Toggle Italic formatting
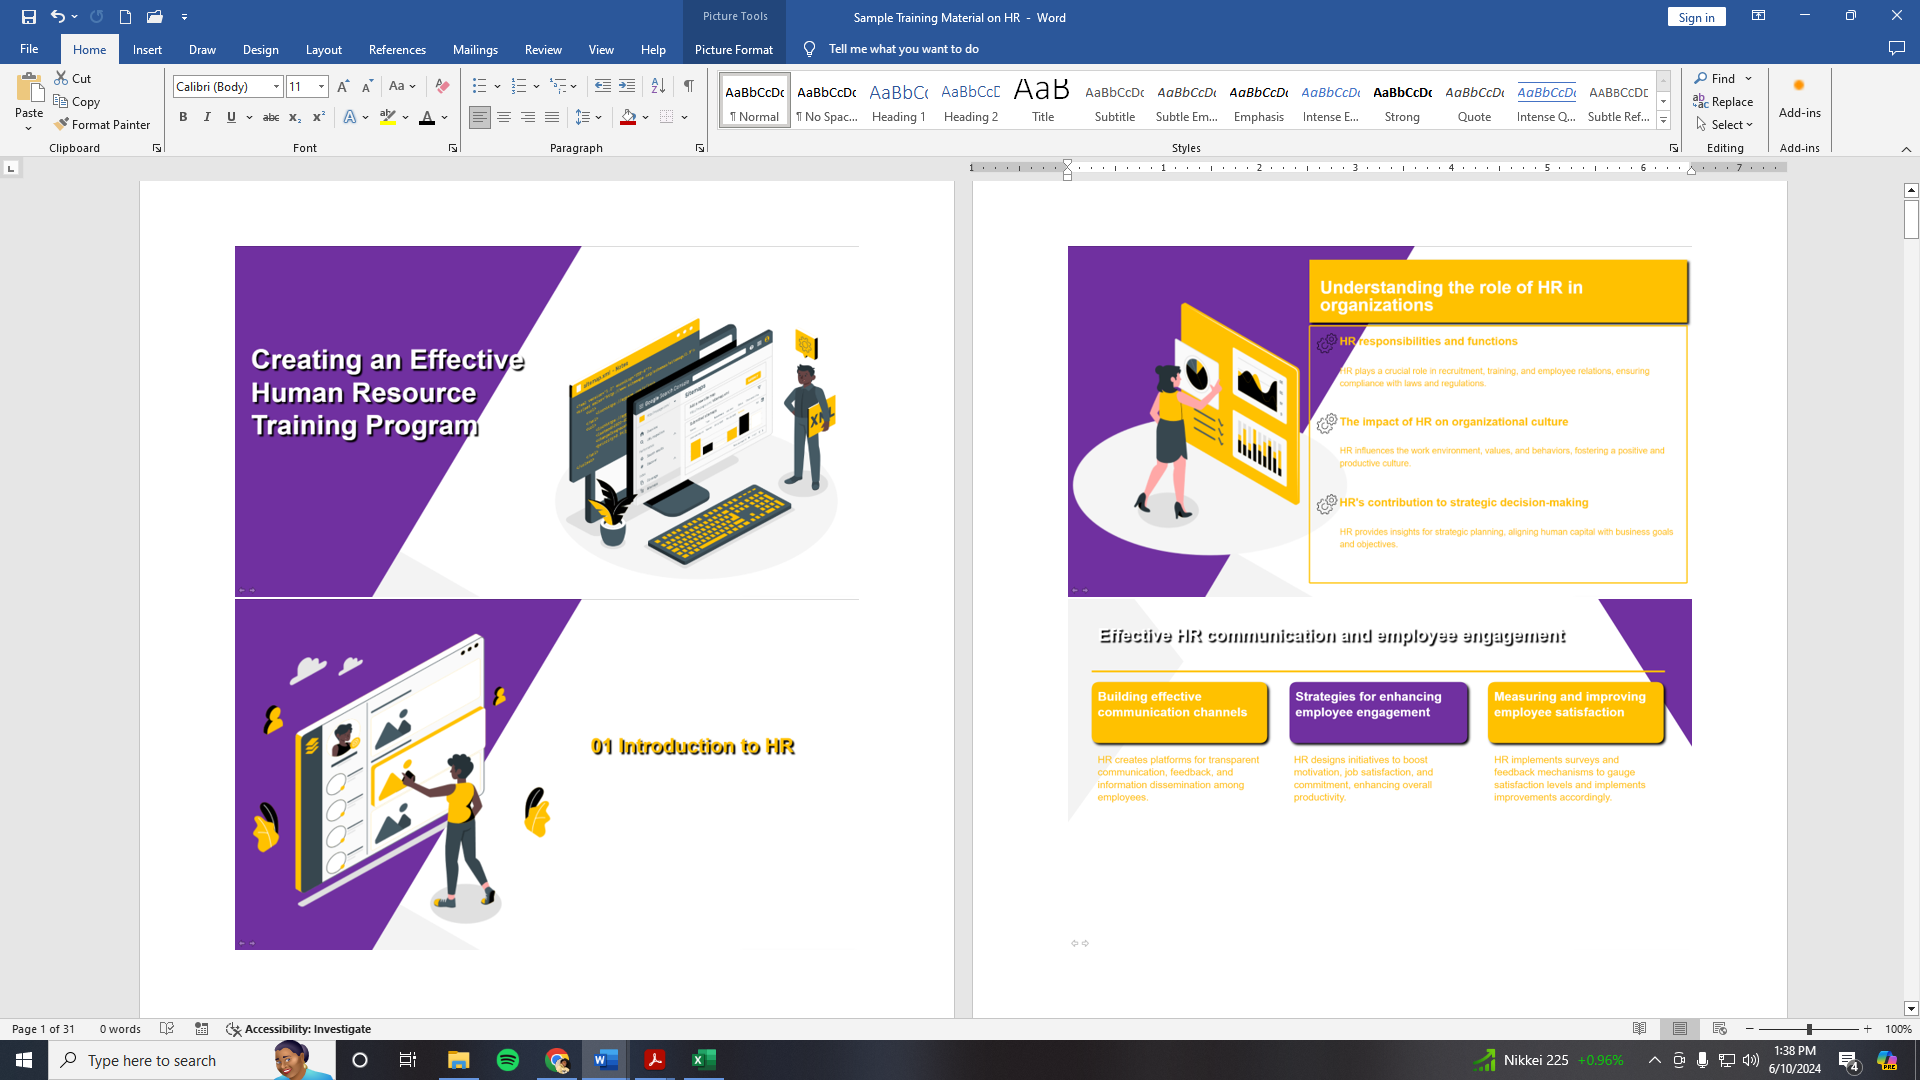 point(207,117)
